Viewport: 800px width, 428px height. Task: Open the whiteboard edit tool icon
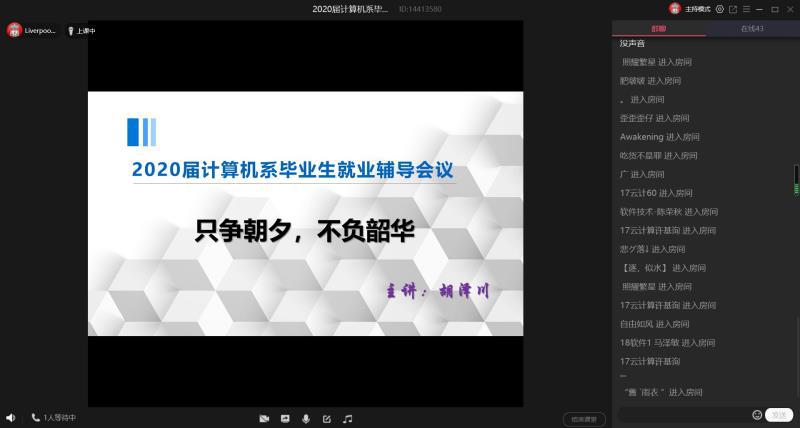click(327, 418)
